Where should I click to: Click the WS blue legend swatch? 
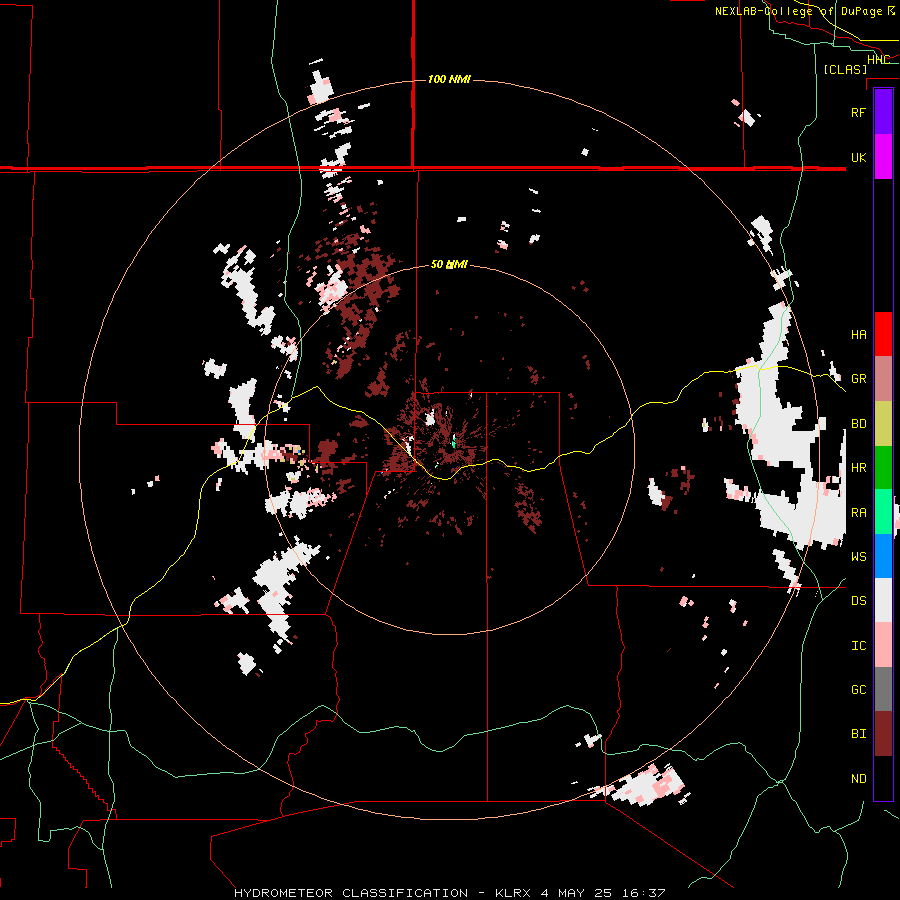coord(883,556)
